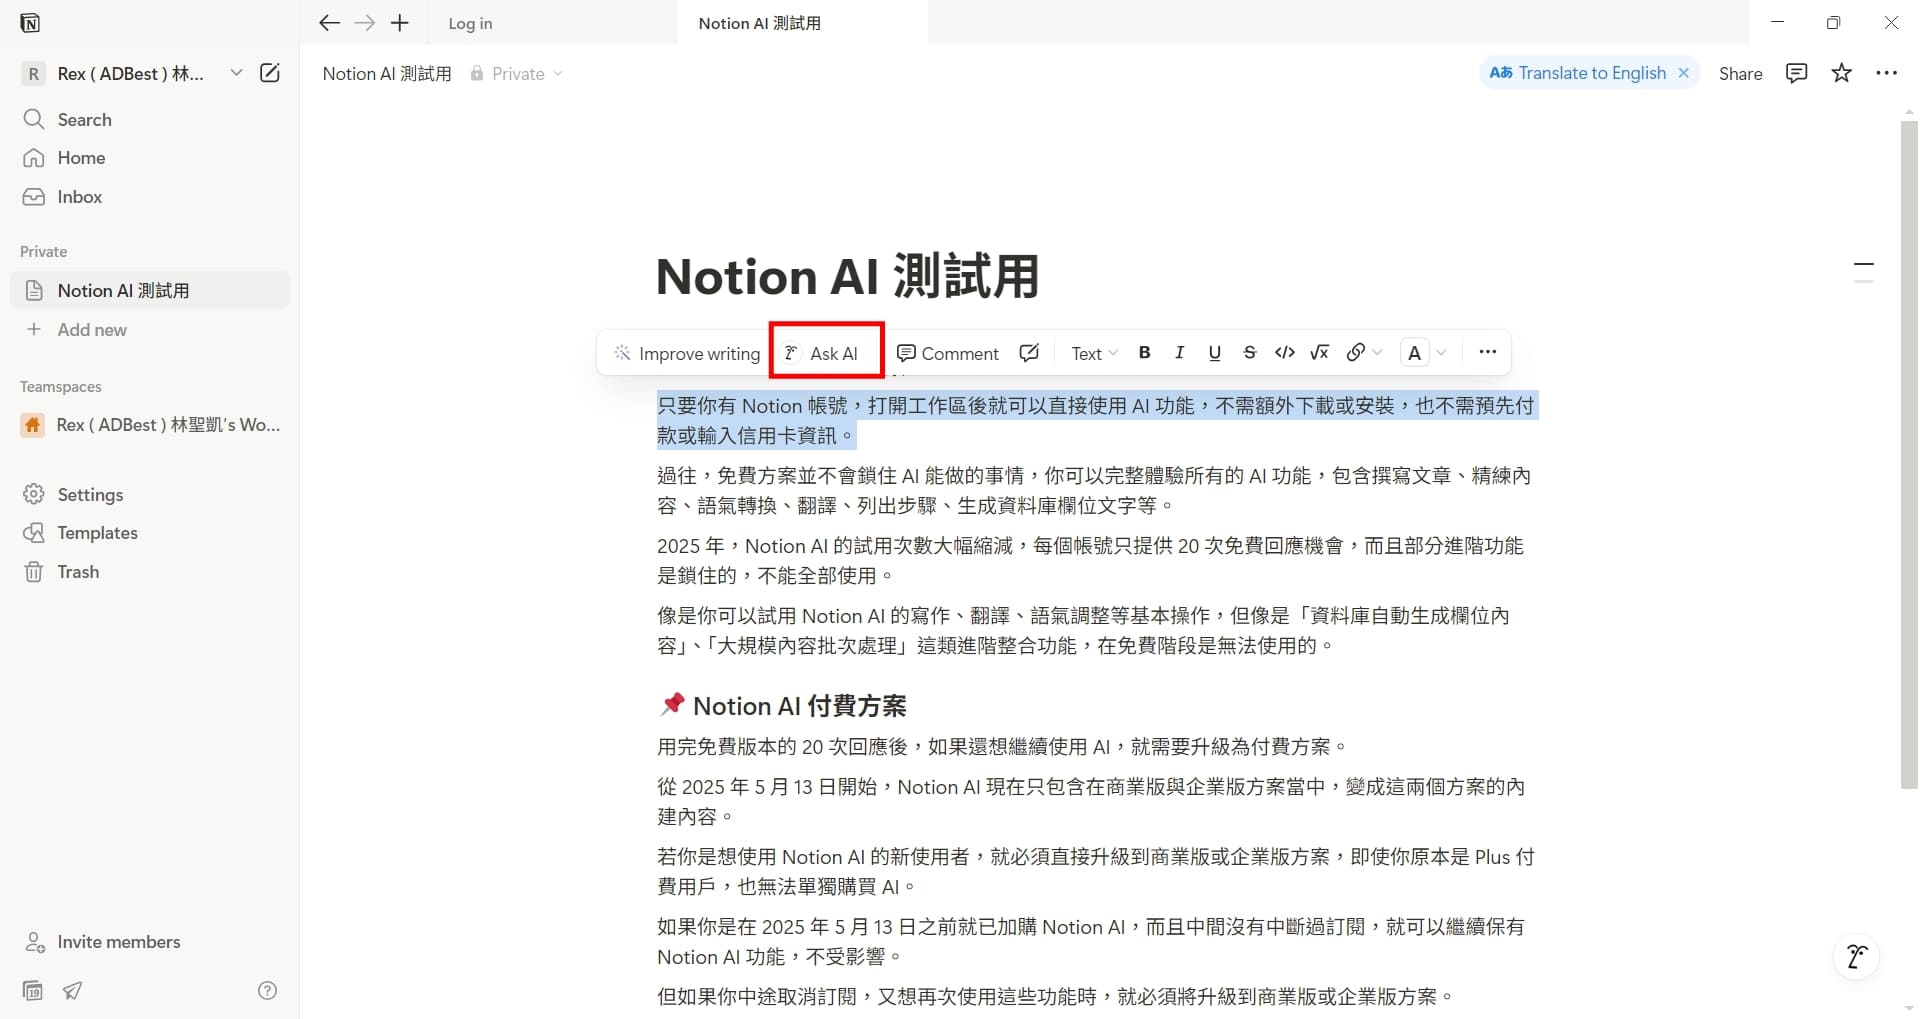Toggle strikethrough on the selected text
The image size is (1920, 1019).
1250,352
